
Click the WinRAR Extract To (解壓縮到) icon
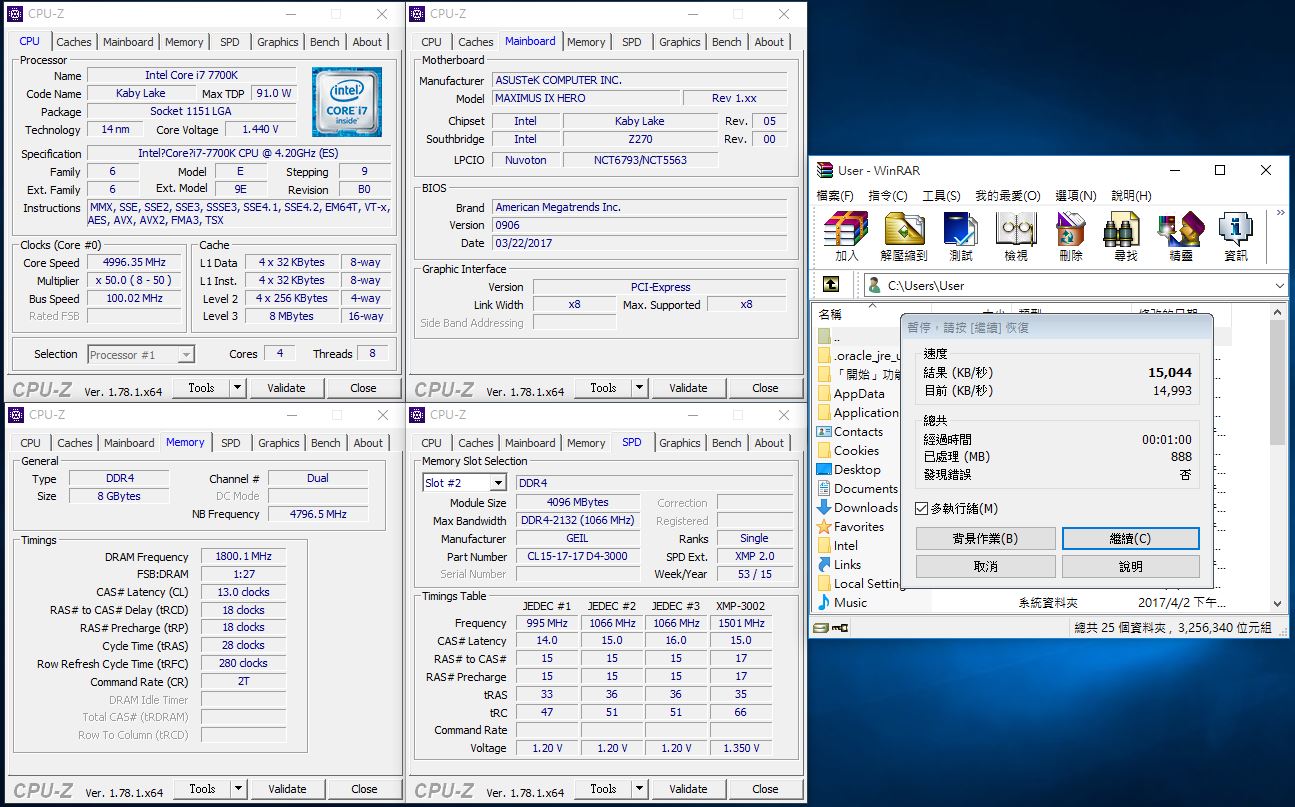point(904,230)
